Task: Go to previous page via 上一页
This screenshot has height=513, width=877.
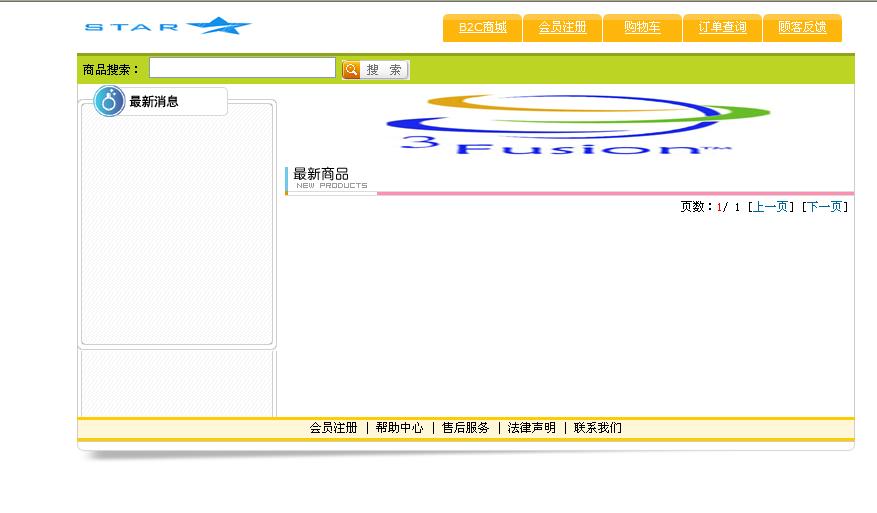Action: [770, 207]
